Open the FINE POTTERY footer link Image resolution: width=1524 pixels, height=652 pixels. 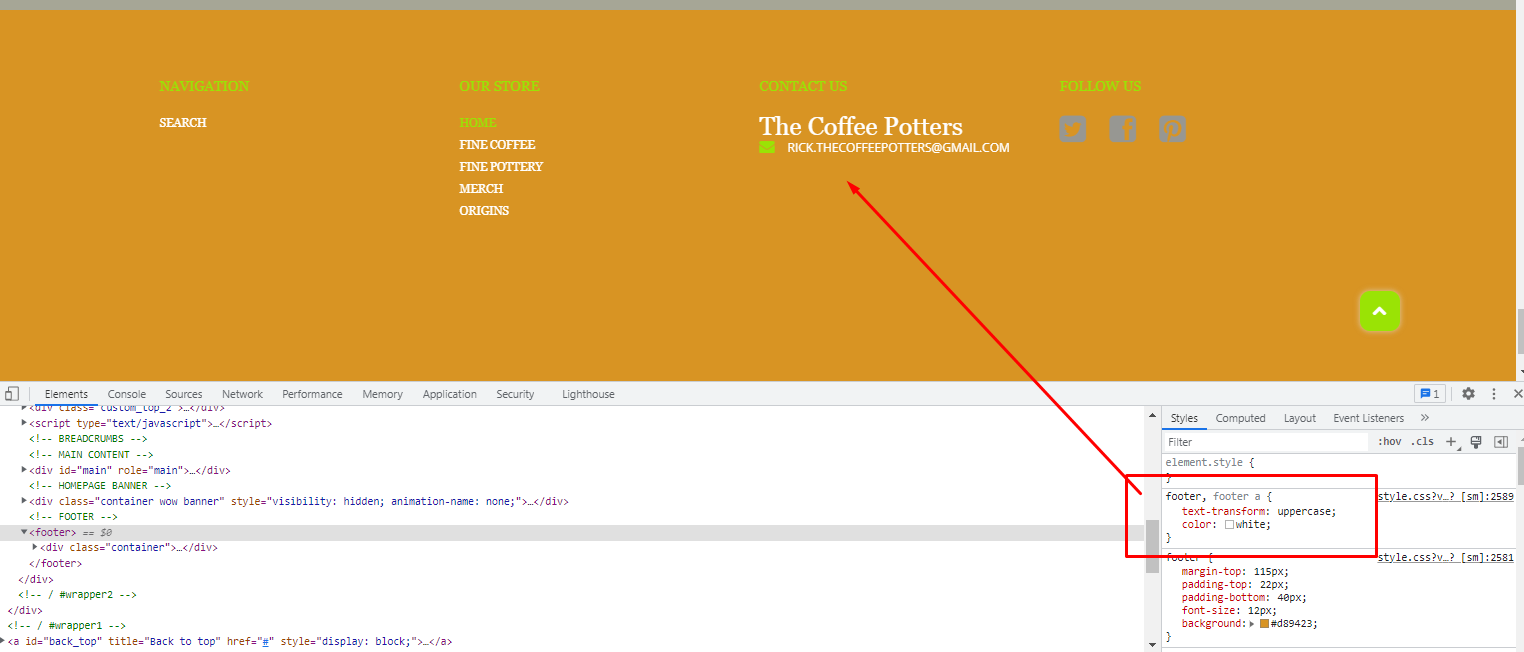click(501, 167)
